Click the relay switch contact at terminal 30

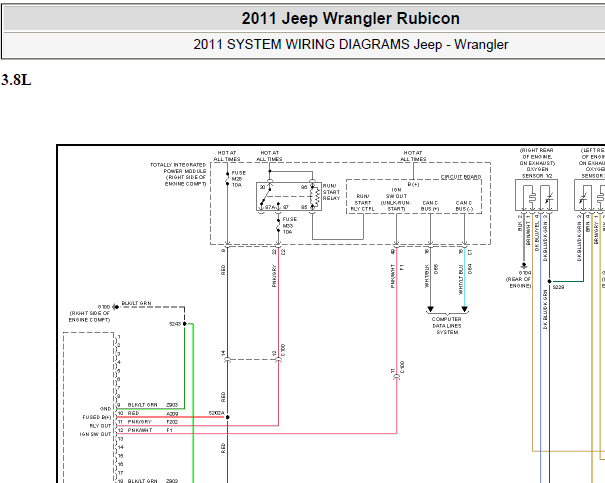click(265, 196)
